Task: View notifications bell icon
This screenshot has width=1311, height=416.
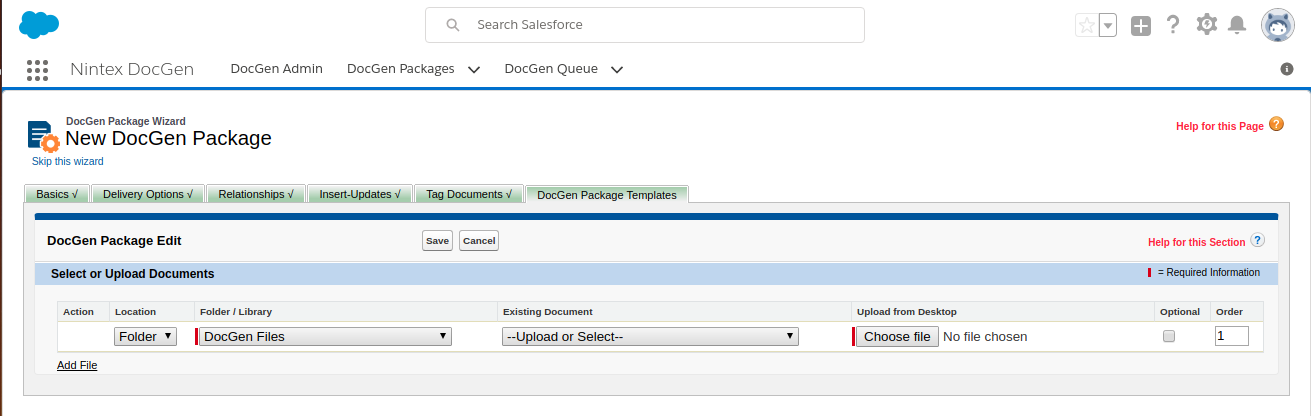Action: click(x=1238, y=25)
